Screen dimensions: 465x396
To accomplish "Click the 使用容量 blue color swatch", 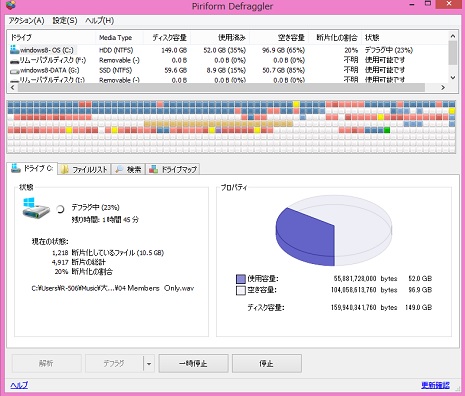I will (241, 279).
